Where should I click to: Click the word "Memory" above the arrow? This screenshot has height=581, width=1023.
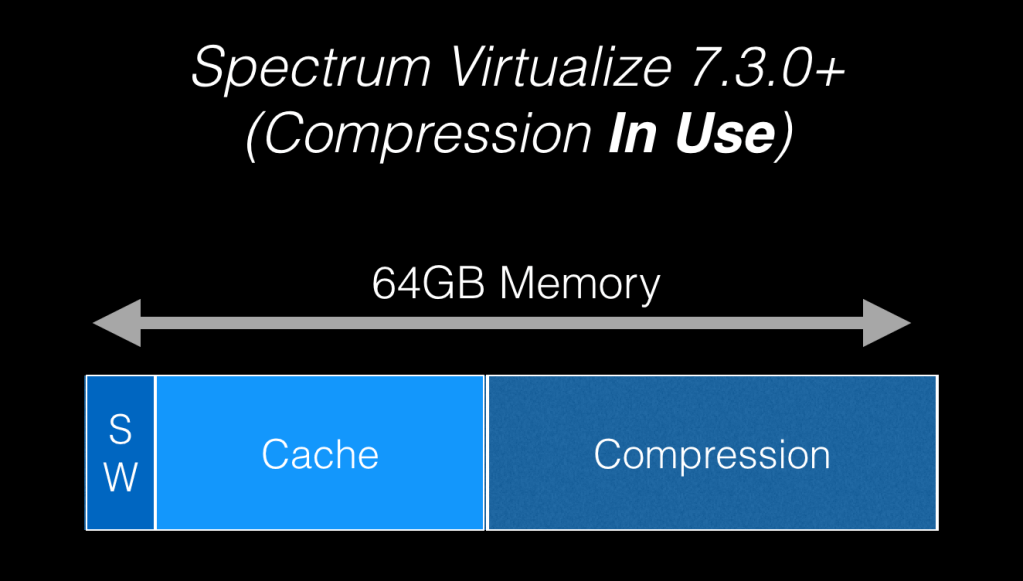[x=579, y=285]
